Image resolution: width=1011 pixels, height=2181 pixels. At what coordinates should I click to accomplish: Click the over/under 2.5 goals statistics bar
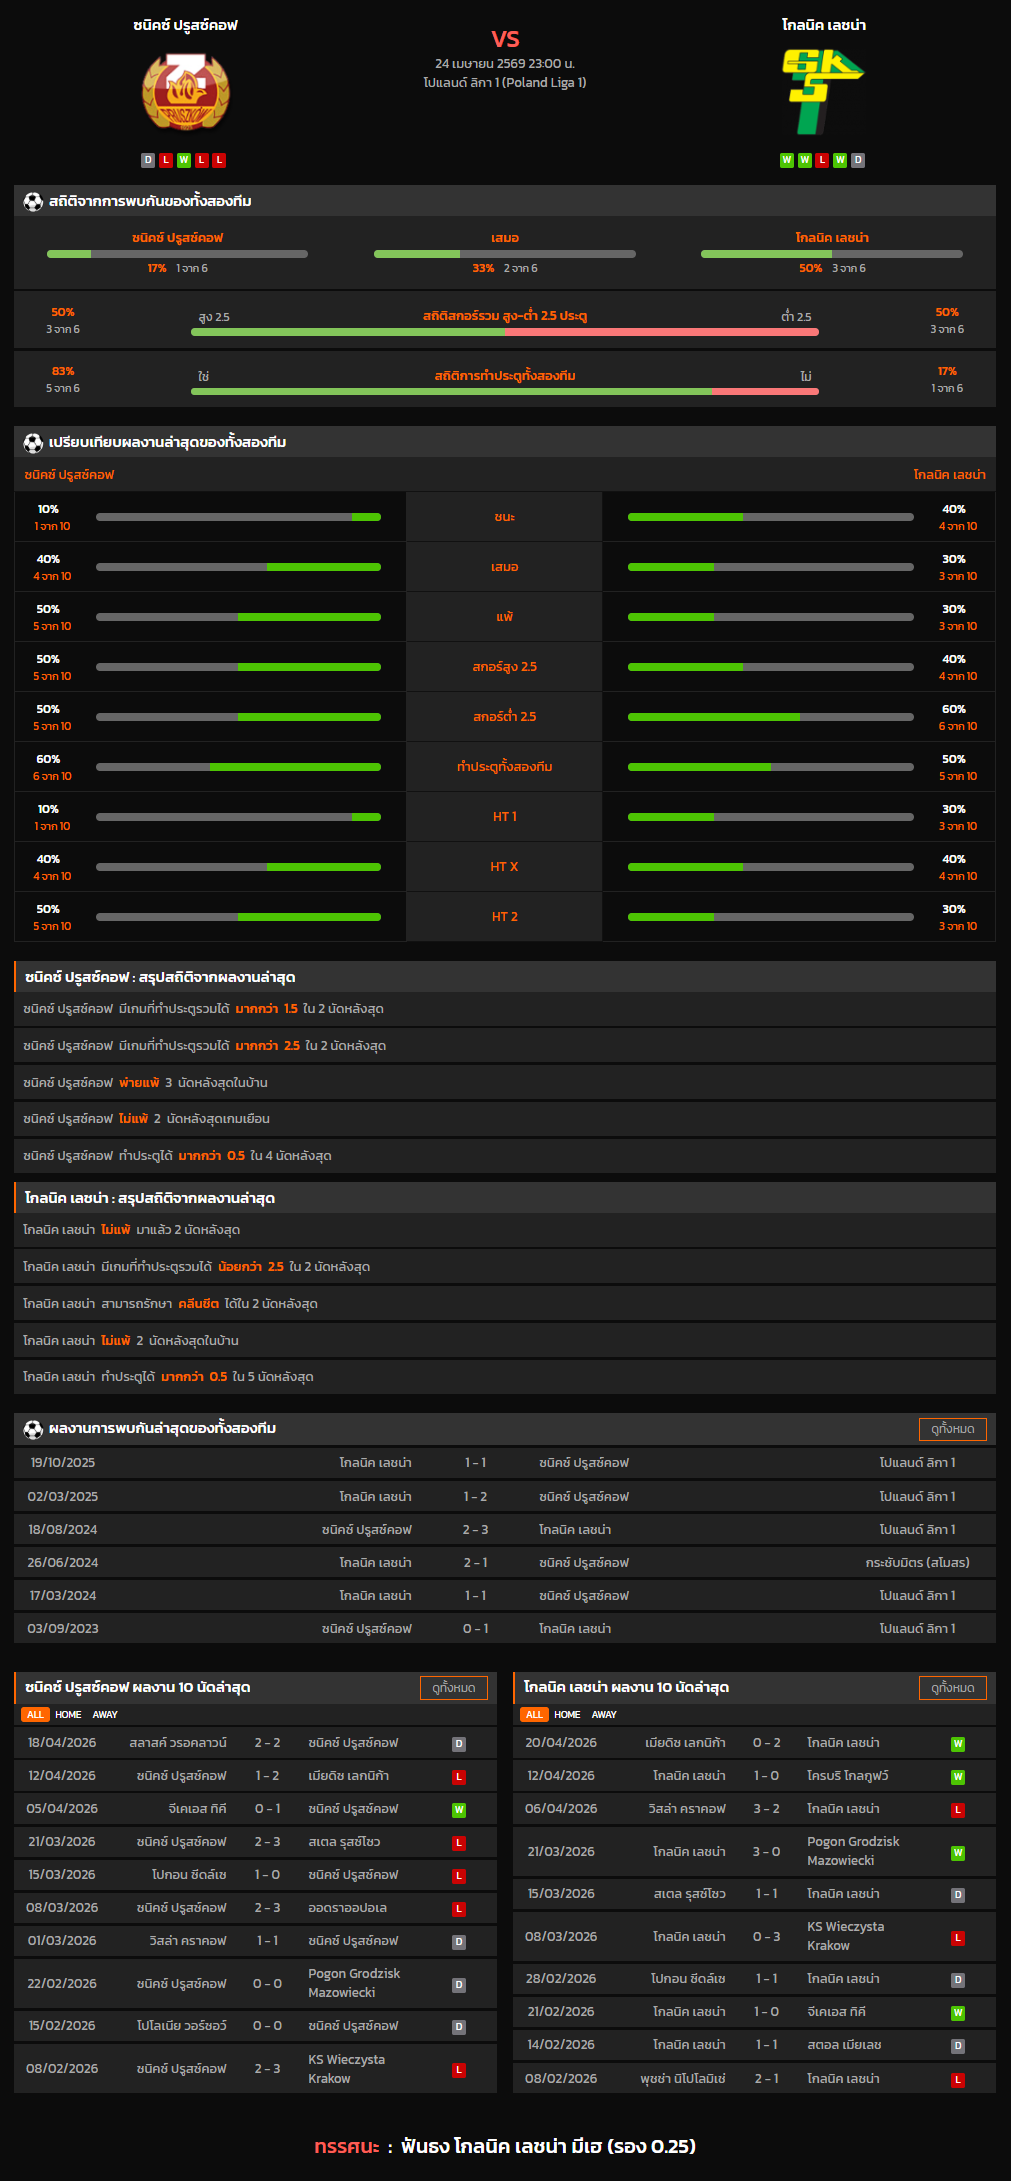click(504, 332)
